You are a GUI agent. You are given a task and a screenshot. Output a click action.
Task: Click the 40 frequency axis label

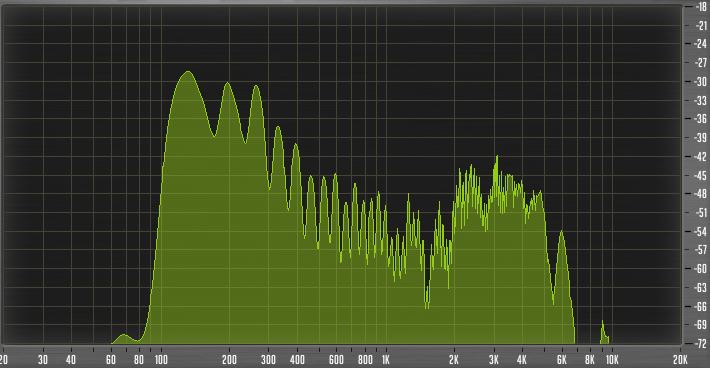(x=71, y=360)
